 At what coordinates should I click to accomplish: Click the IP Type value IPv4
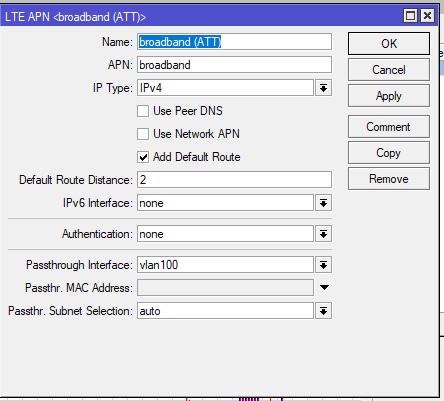225,88
